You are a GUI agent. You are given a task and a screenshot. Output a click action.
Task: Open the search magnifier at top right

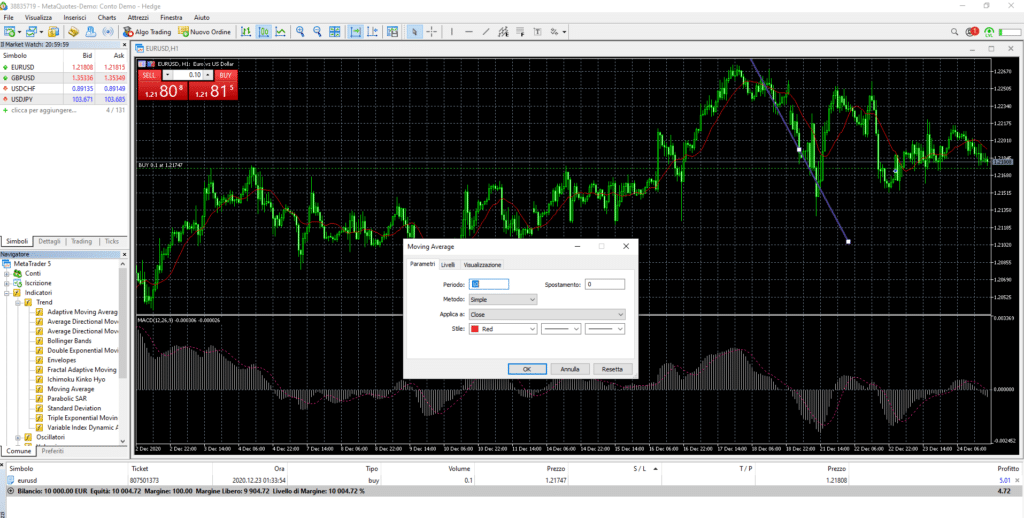point(956,31)
